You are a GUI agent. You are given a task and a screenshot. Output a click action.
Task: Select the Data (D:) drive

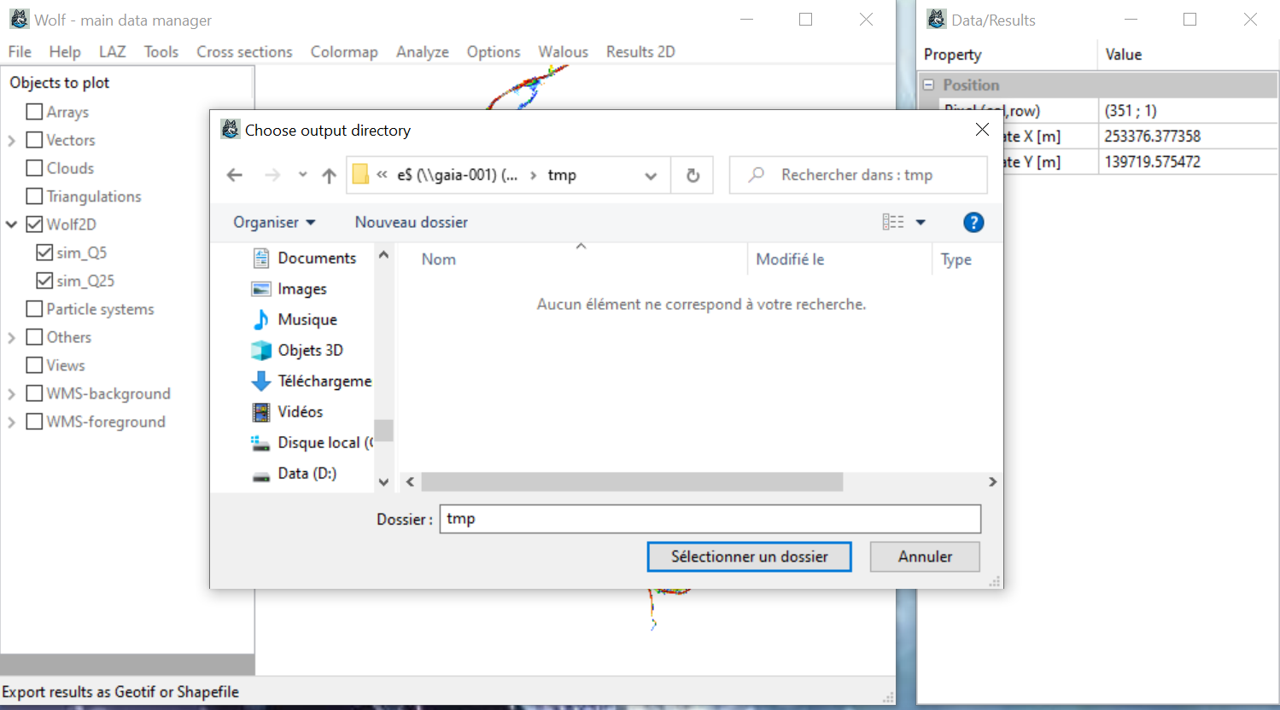[x=306, y=474]
